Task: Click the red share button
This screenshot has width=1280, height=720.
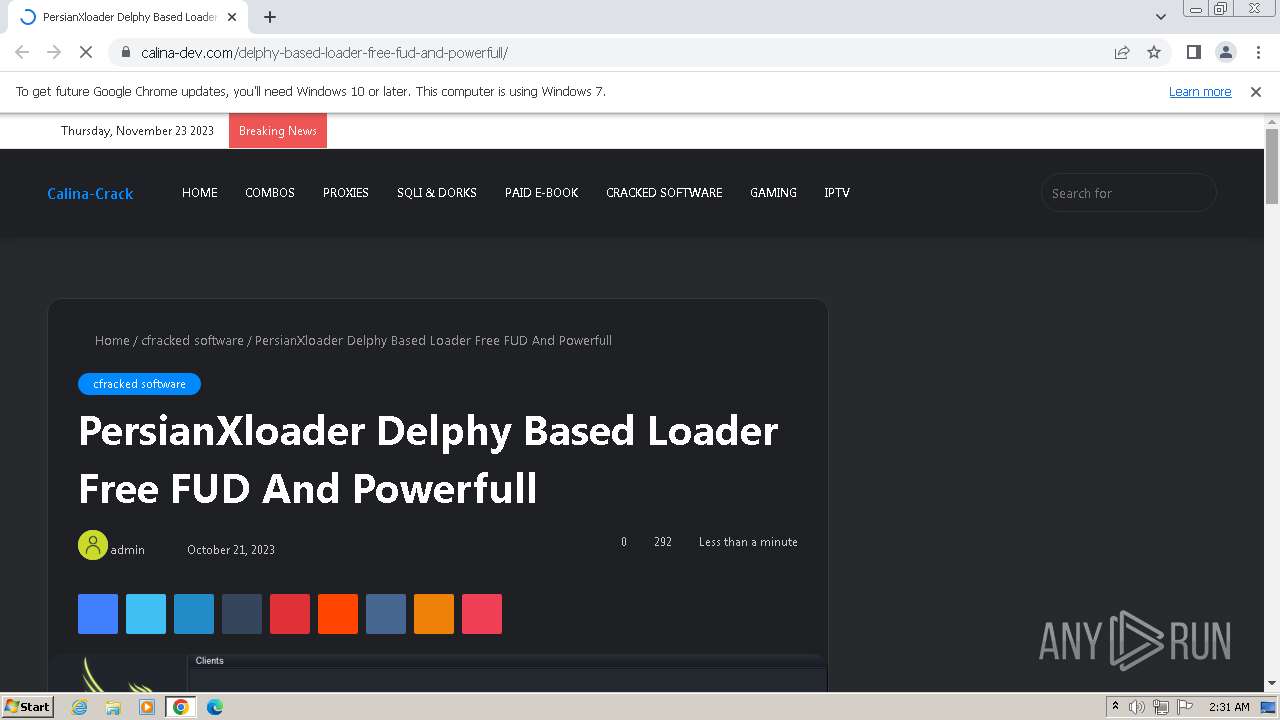Action: 290,614
